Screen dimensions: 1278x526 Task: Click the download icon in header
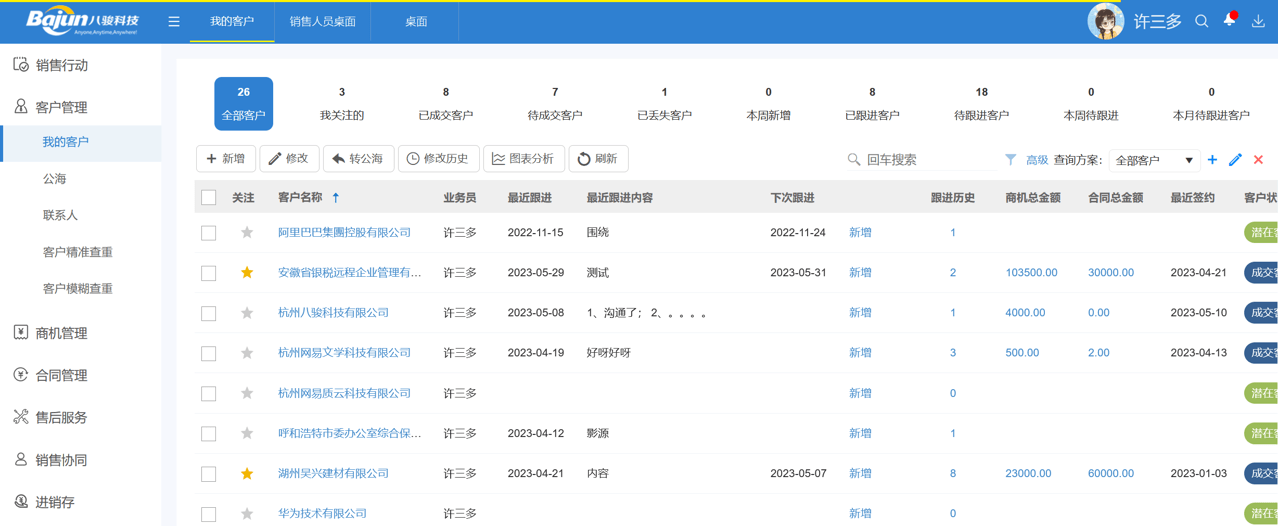(1258, 21)
